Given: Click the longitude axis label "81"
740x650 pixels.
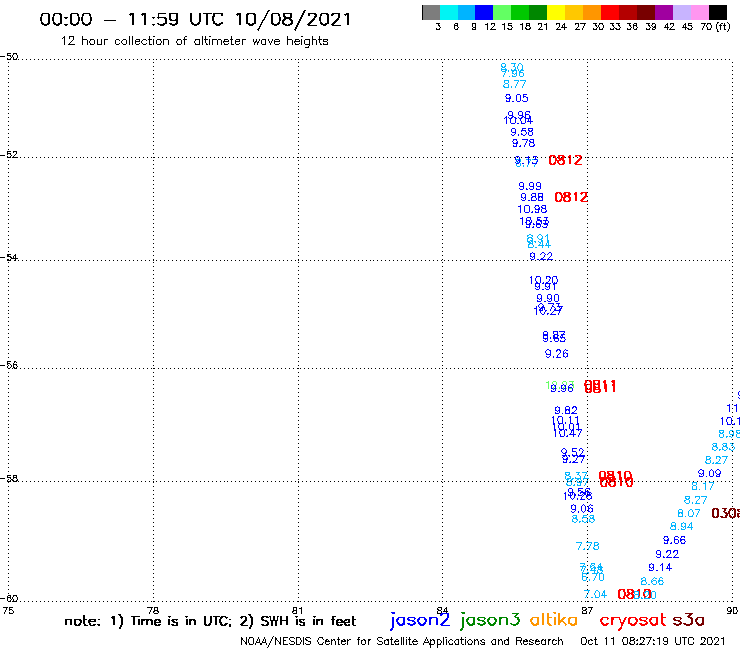Looking at the screenshot, I should [298, 610].
